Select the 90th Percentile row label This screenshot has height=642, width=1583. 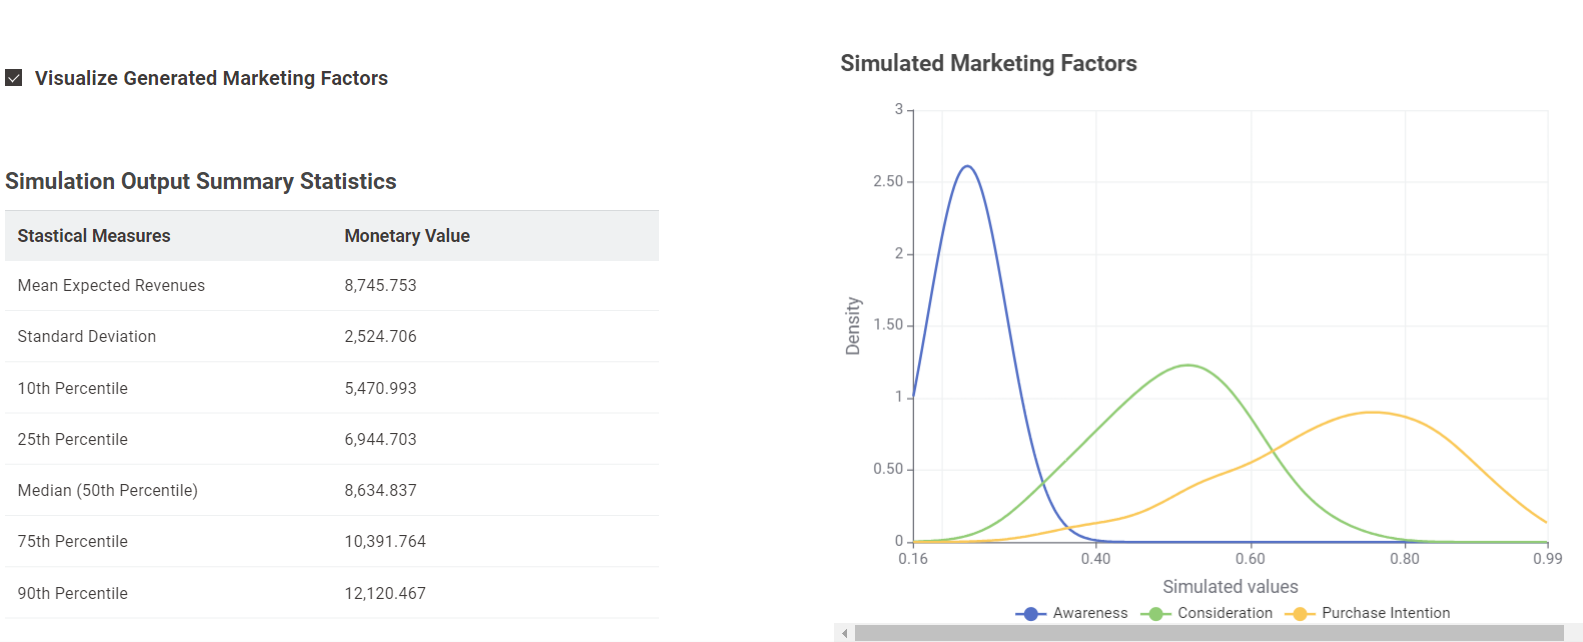click(73, 593)
